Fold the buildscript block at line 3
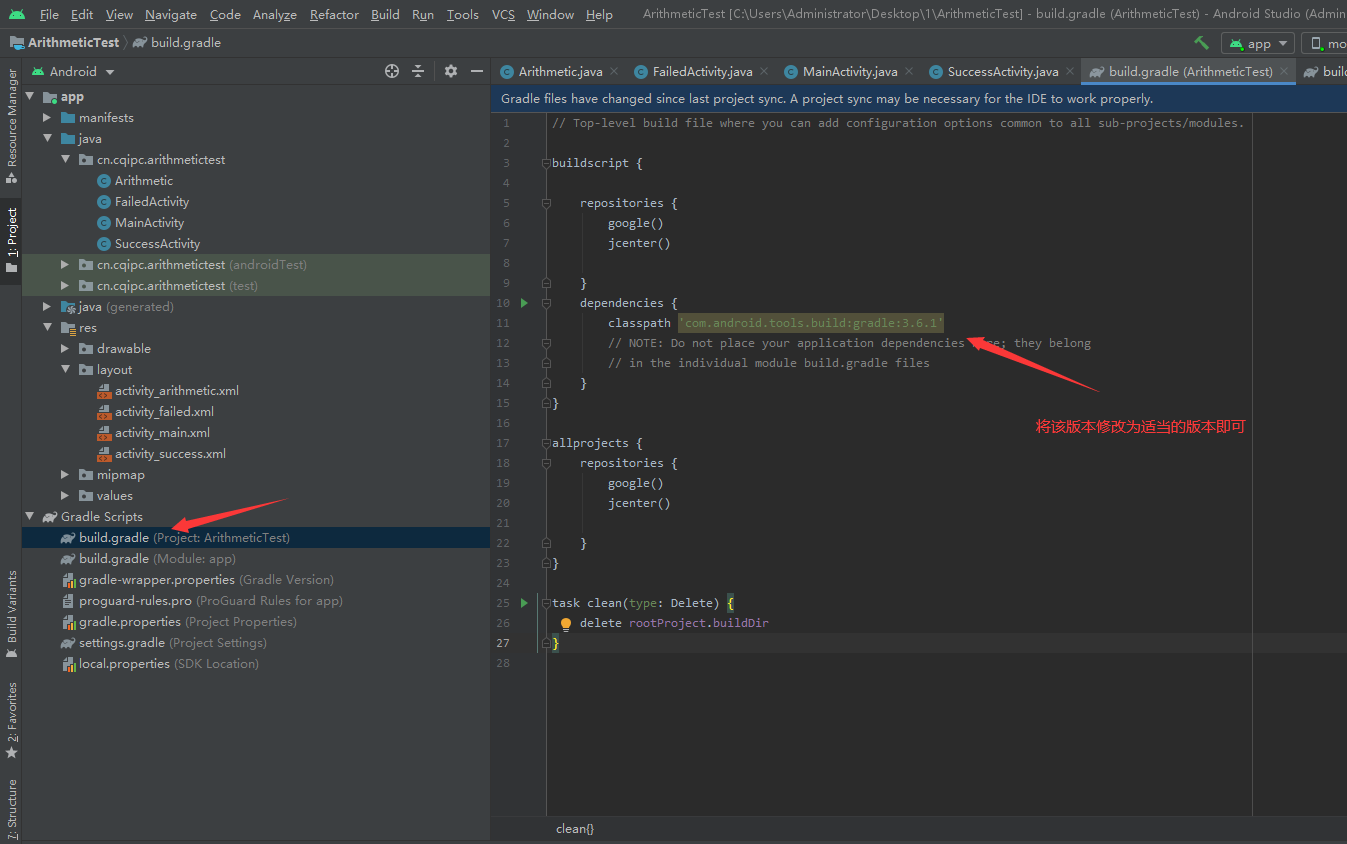The width and height of the screenshot is (1347, 844). click(x=546, y=163)
